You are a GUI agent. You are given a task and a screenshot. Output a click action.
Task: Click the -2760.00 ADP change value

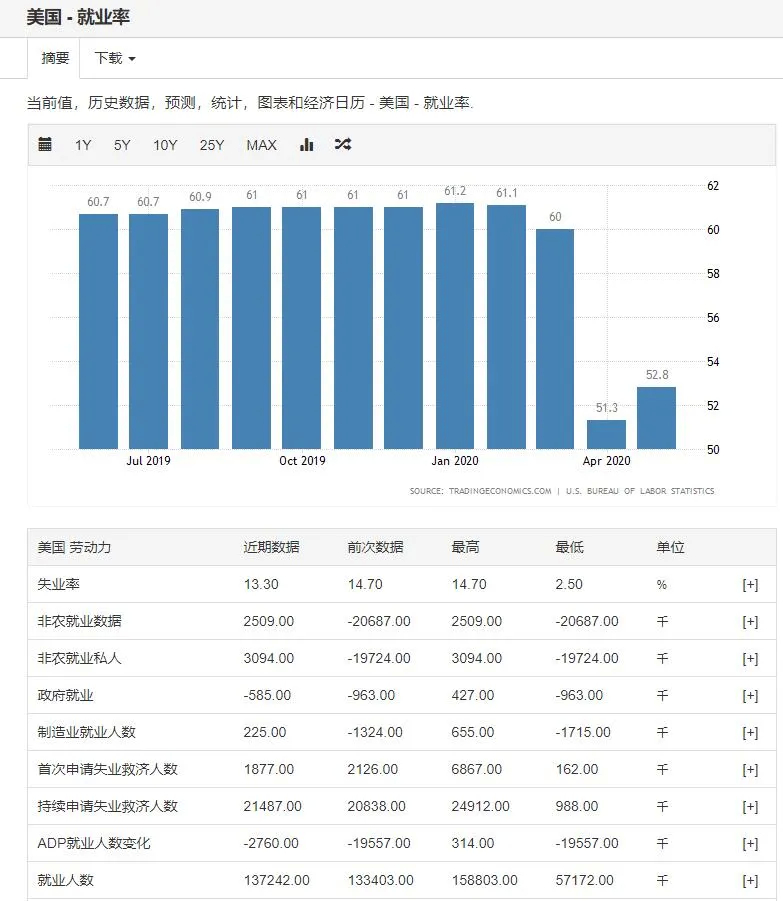tap(271, 844)
